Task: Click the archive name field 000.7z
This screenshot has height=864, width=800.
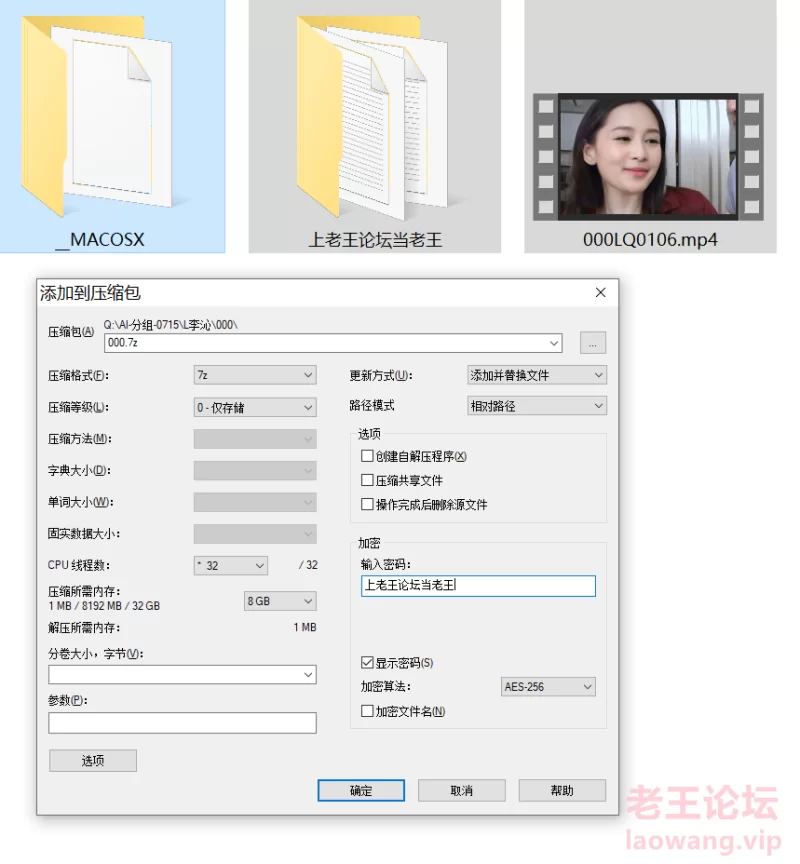Action: 333,343
